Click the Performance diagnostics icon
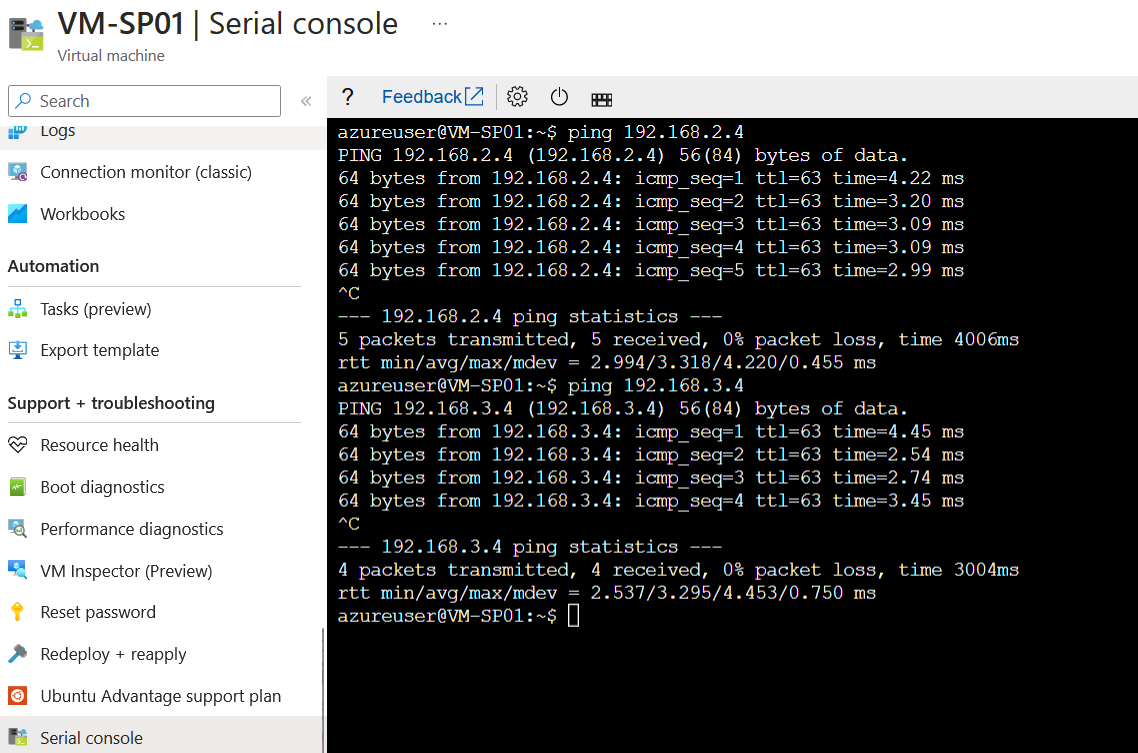This screenshot has height=753, width=1138. pyautogui.click(x=17, y=529)
